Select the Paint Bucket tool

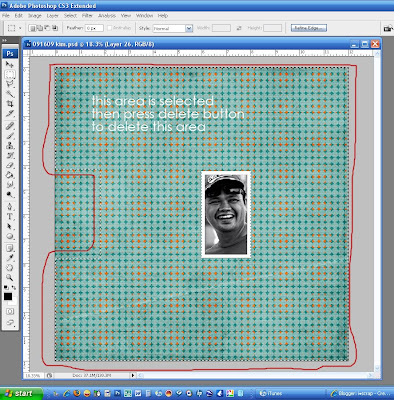(x=10, y=175)
